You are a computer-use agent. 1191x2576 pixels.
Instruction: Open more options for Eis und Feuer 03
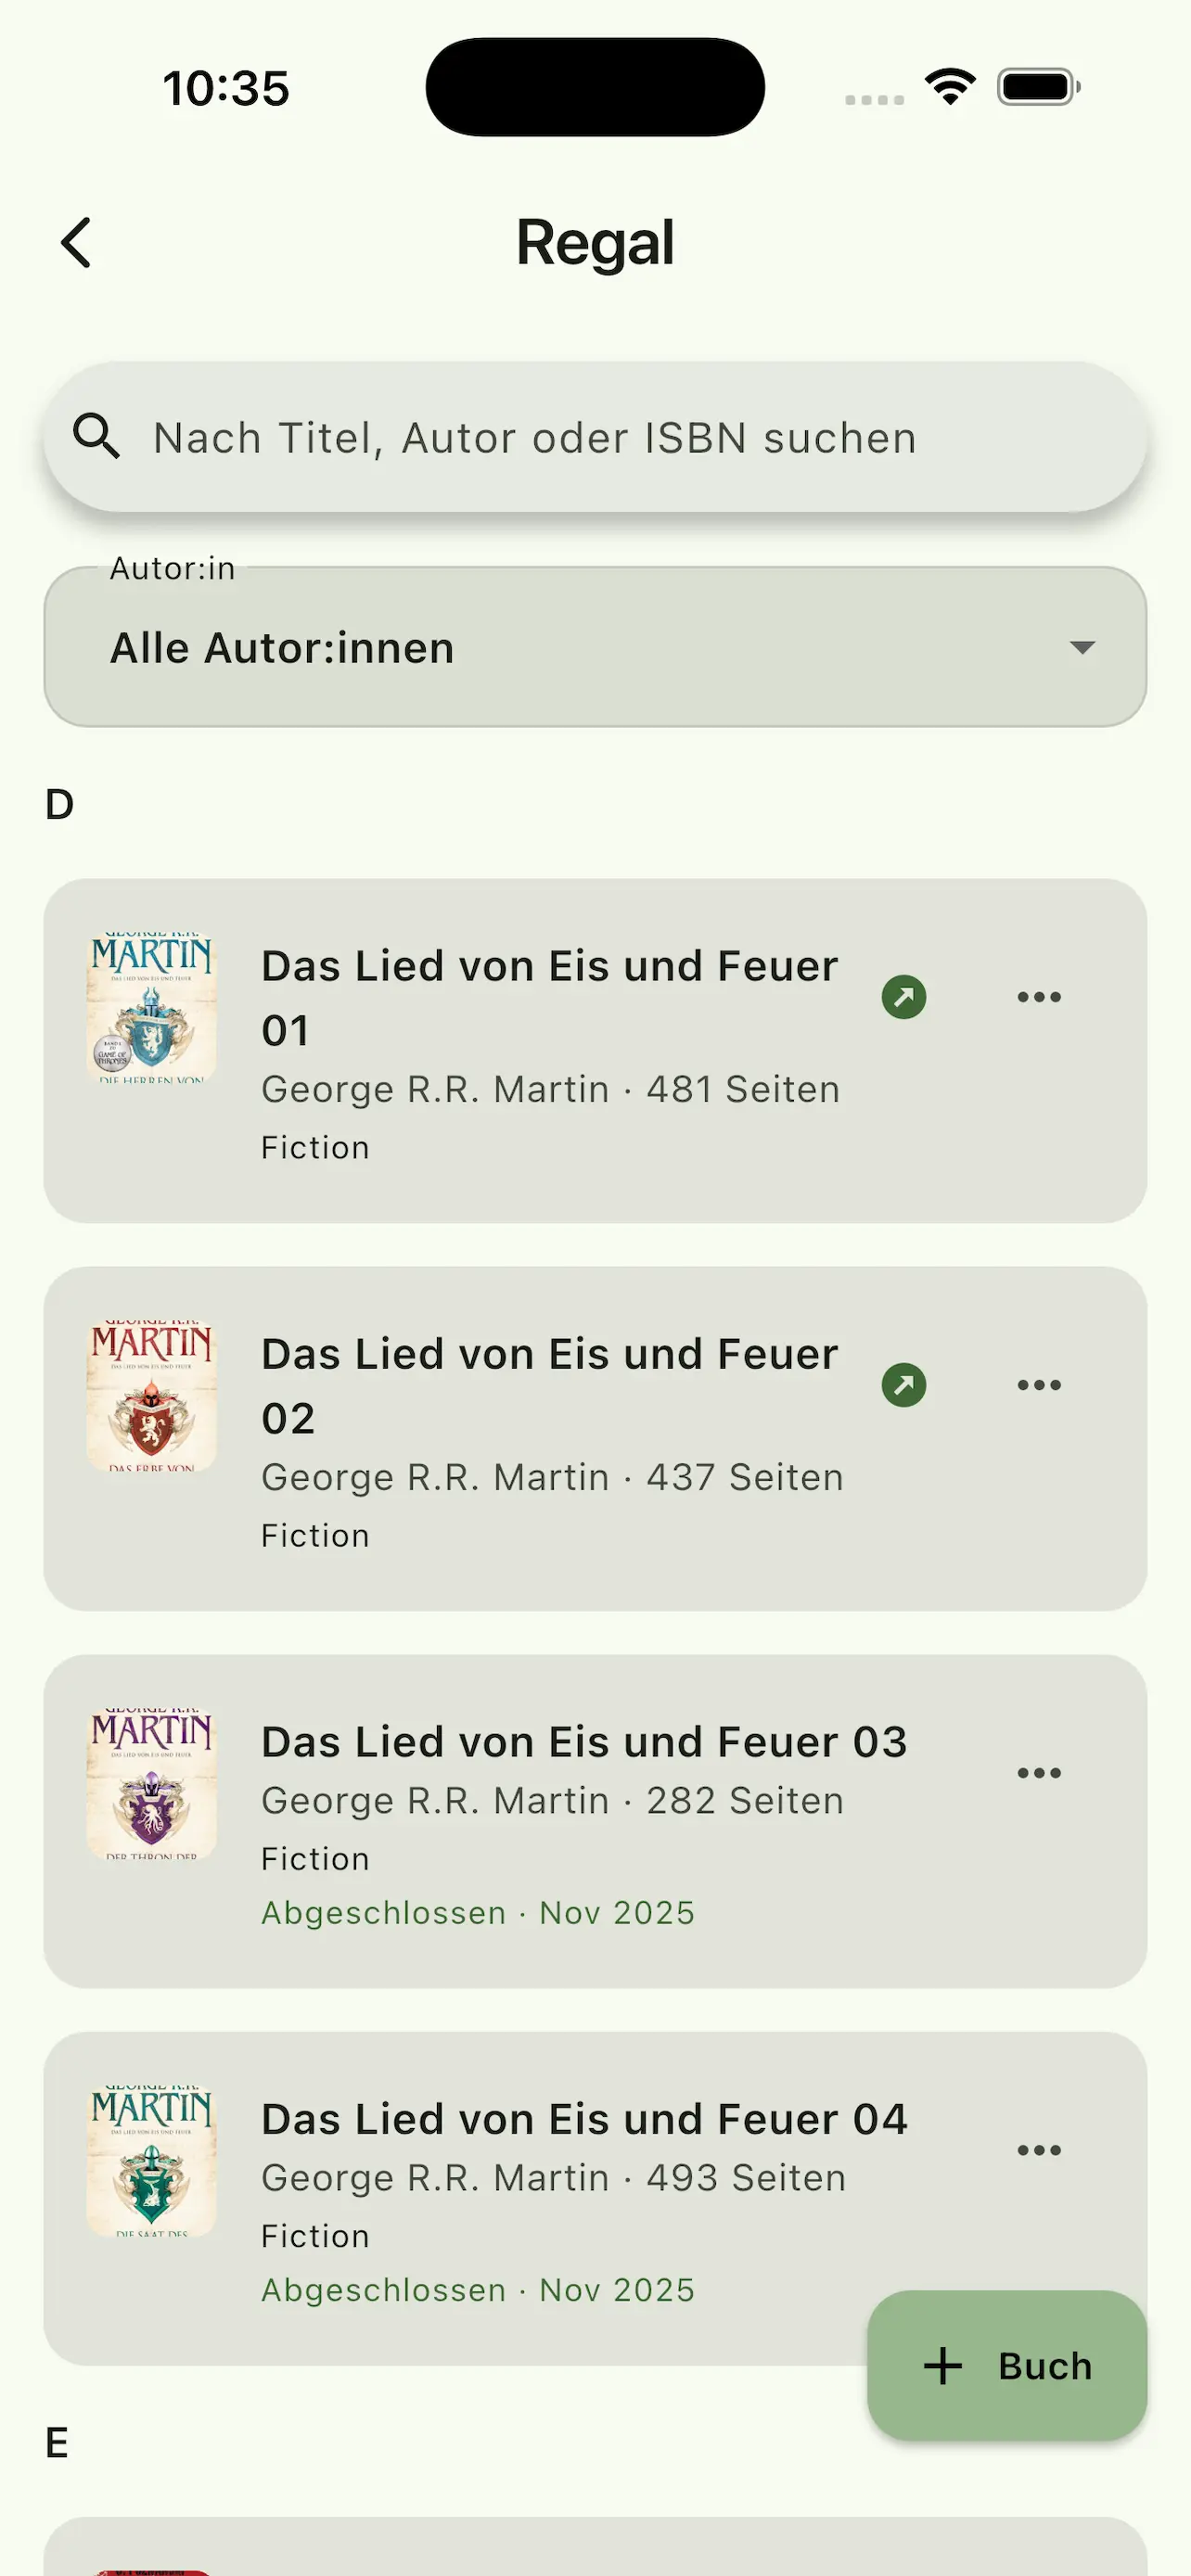tap(1039, 1773)
